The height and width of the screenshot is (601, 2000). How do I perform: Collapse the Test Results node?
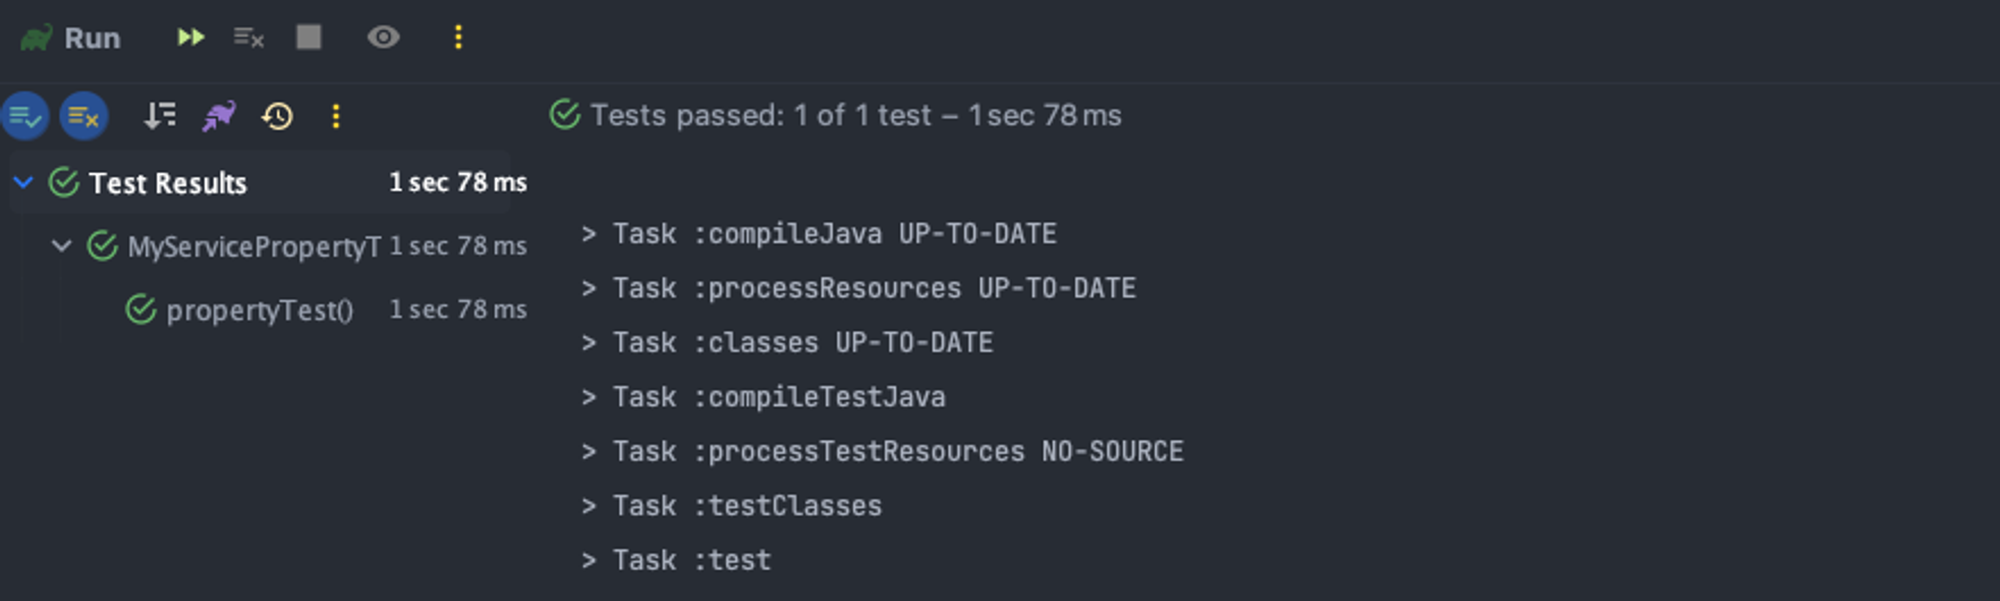[24, 183]
